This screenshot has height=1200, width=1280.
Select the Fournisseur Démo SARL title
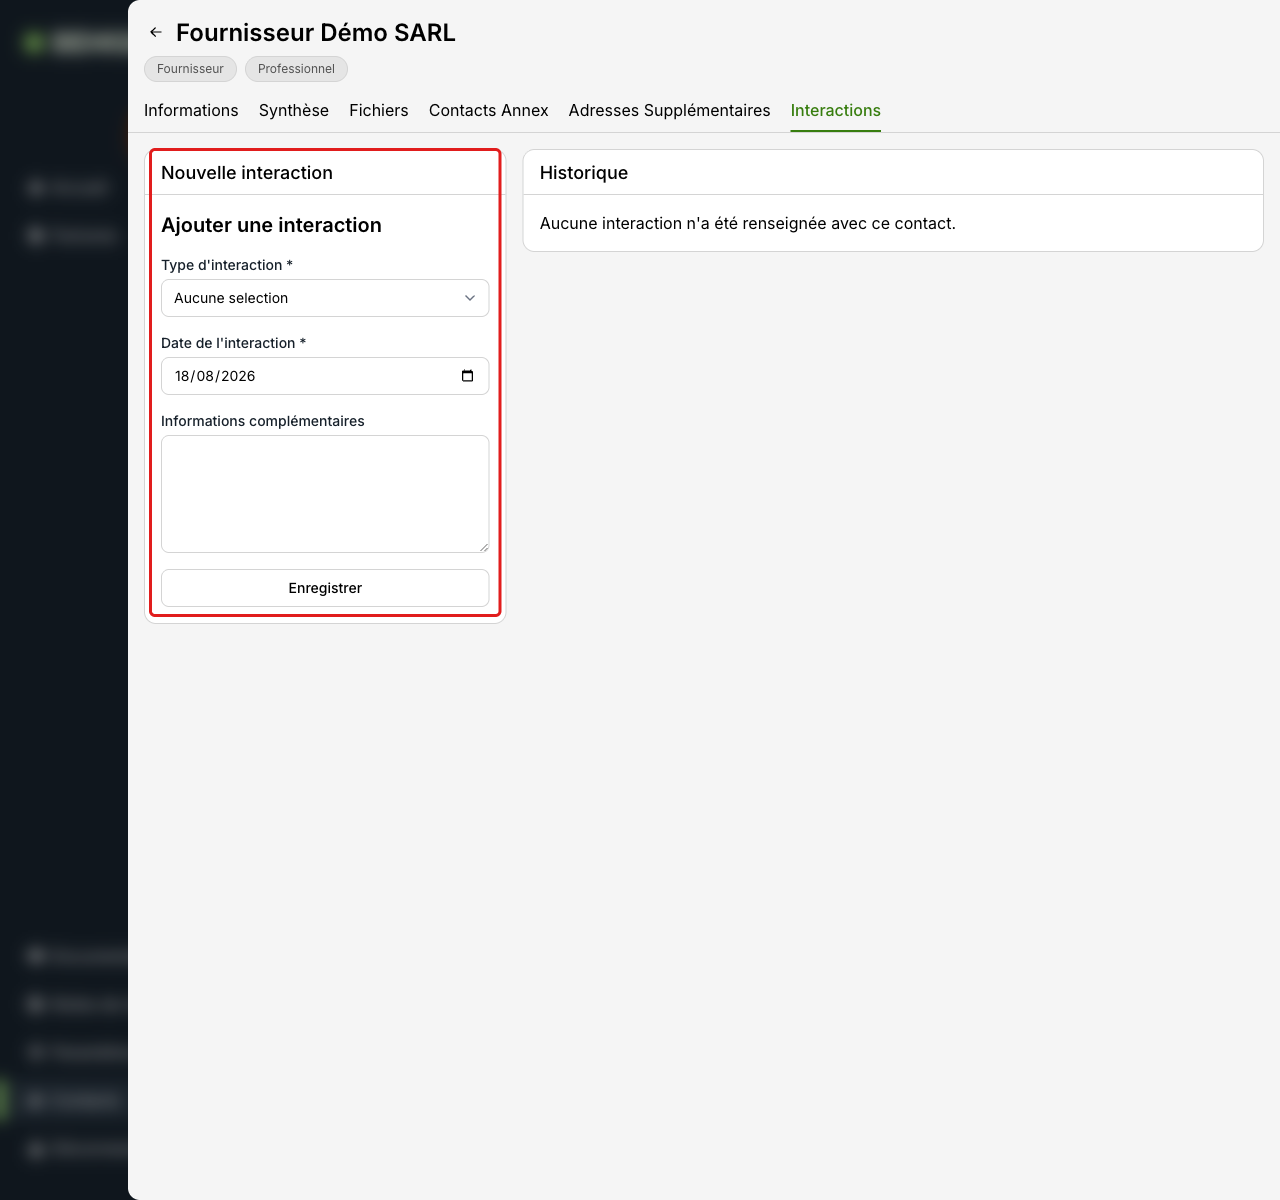(x=316, y=33)
